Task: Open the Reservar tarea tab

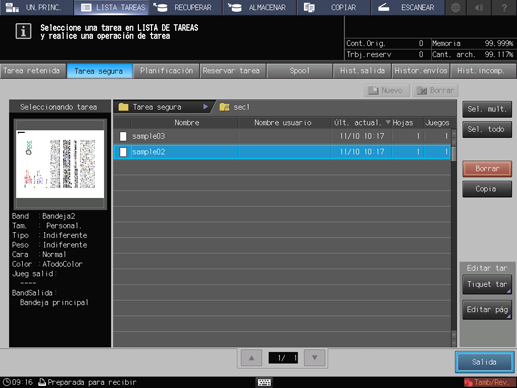Action: point(232,71)
